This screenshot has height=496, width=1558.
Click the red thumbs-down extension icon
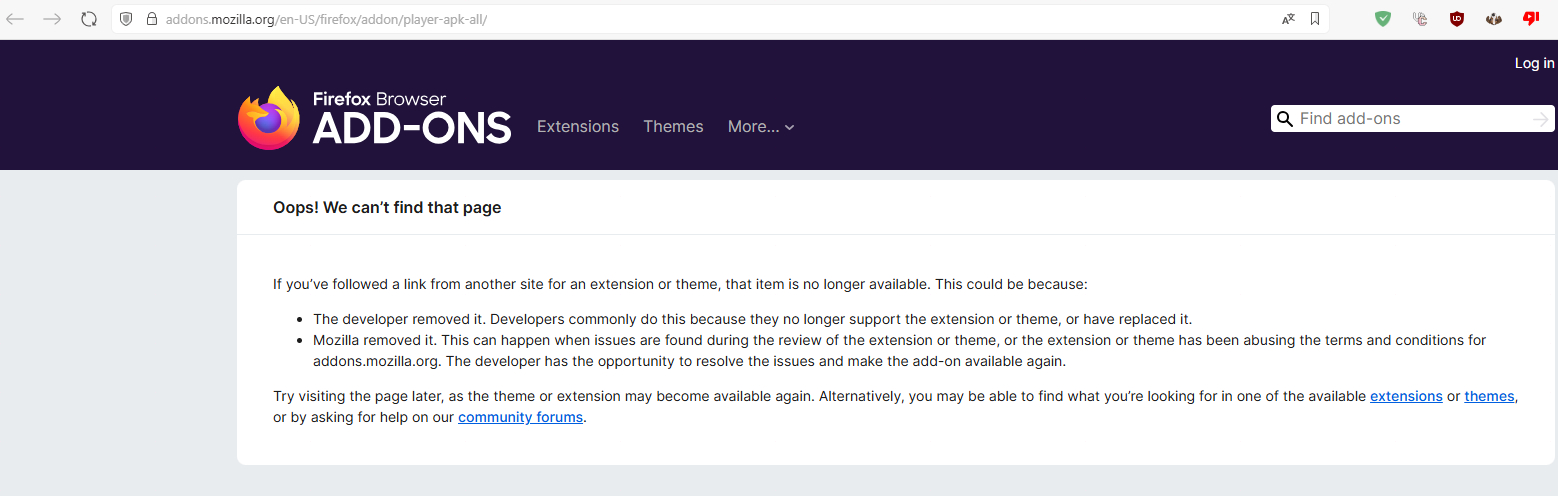1530,19
